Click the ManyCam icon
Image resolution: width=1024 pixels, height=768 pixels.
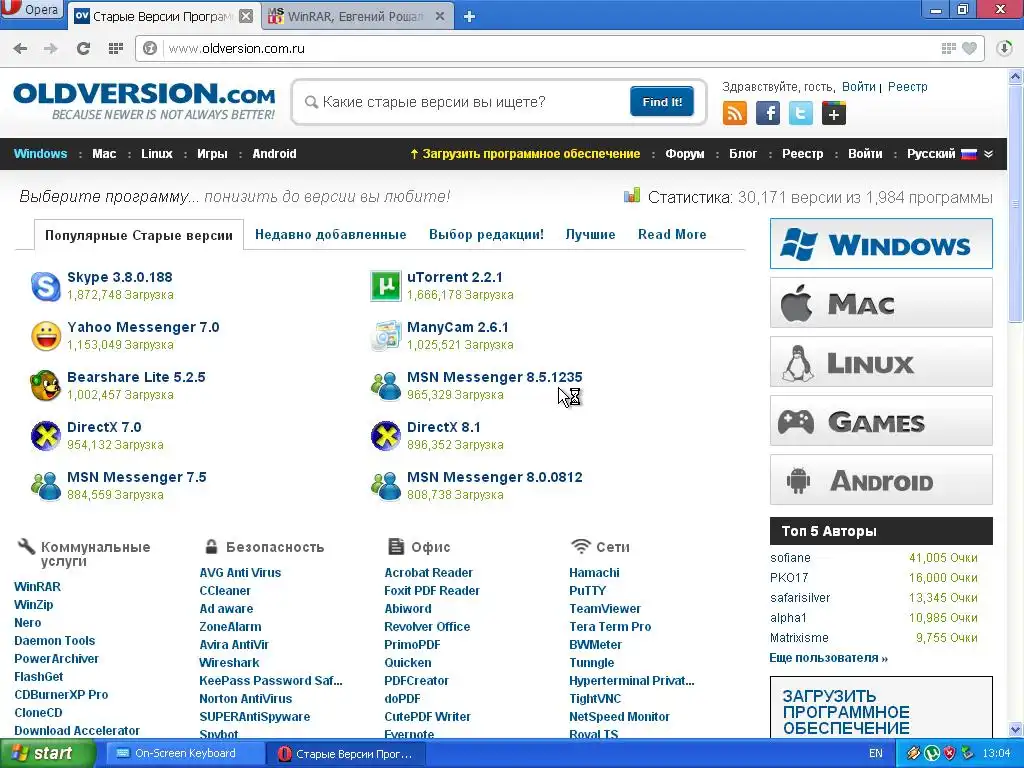pyautogui.click(x=386, y=336)
